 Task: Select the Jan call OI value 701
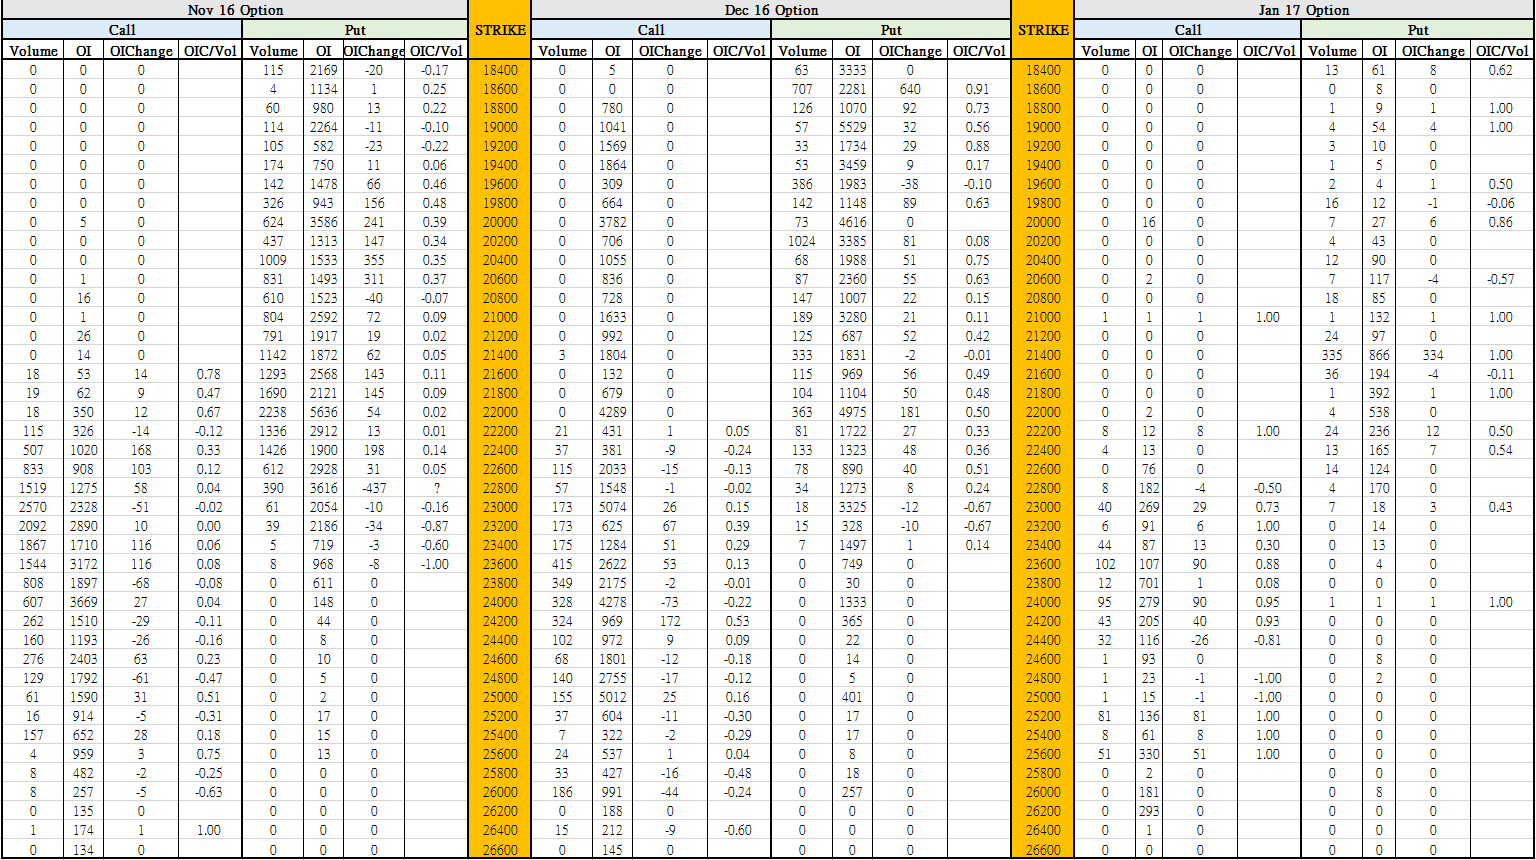[1150, 583]
